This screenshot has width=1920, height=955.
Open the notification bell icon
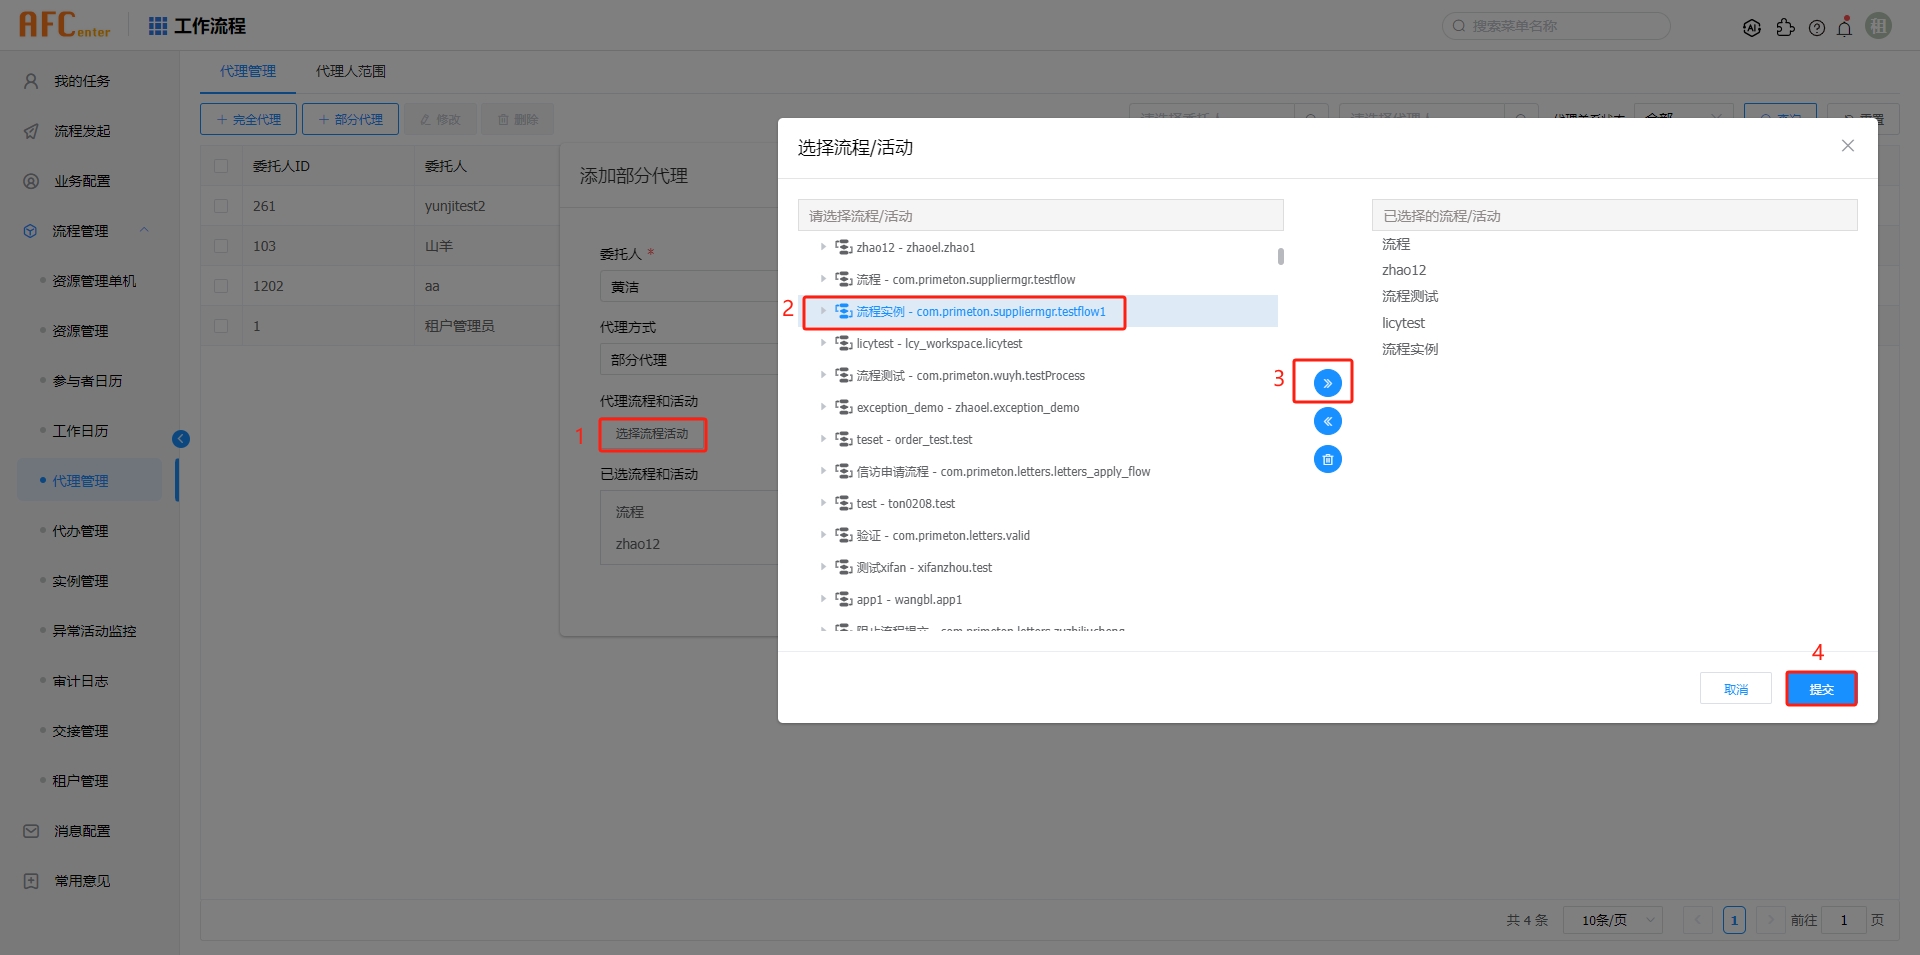tap(1844, 27)
